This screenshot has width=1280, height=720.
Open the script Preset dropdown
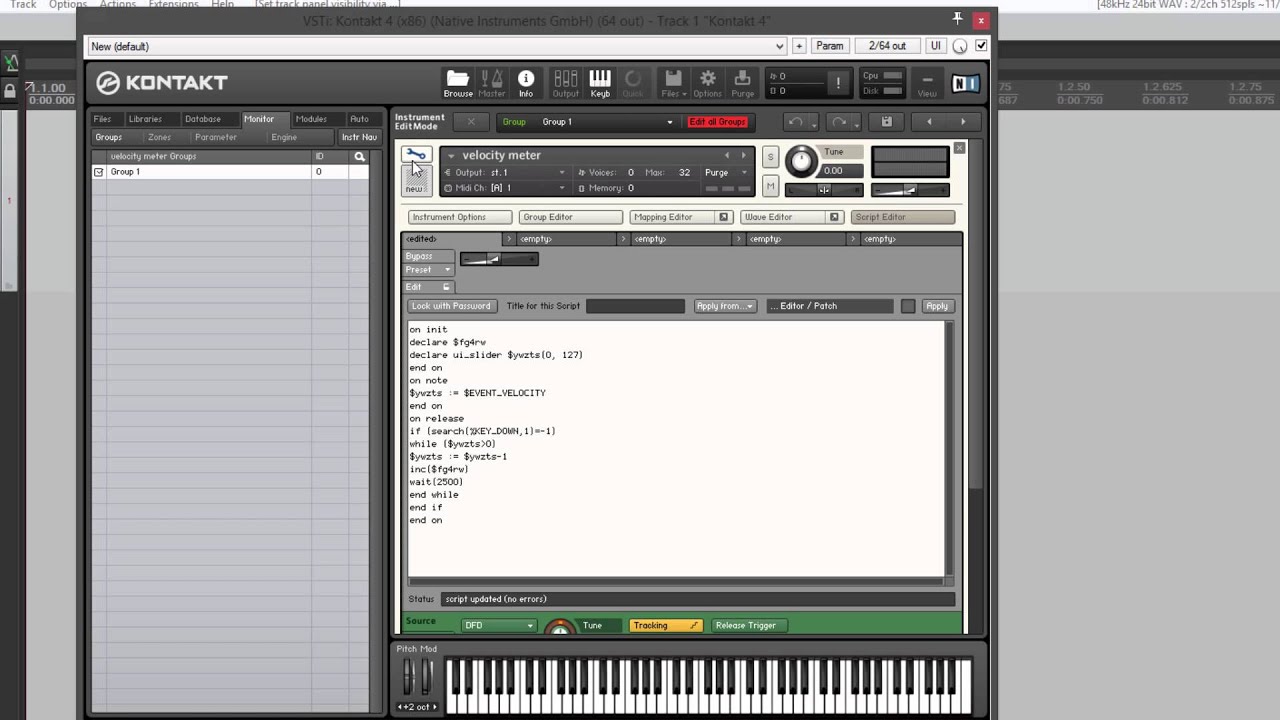click(428, 270)
